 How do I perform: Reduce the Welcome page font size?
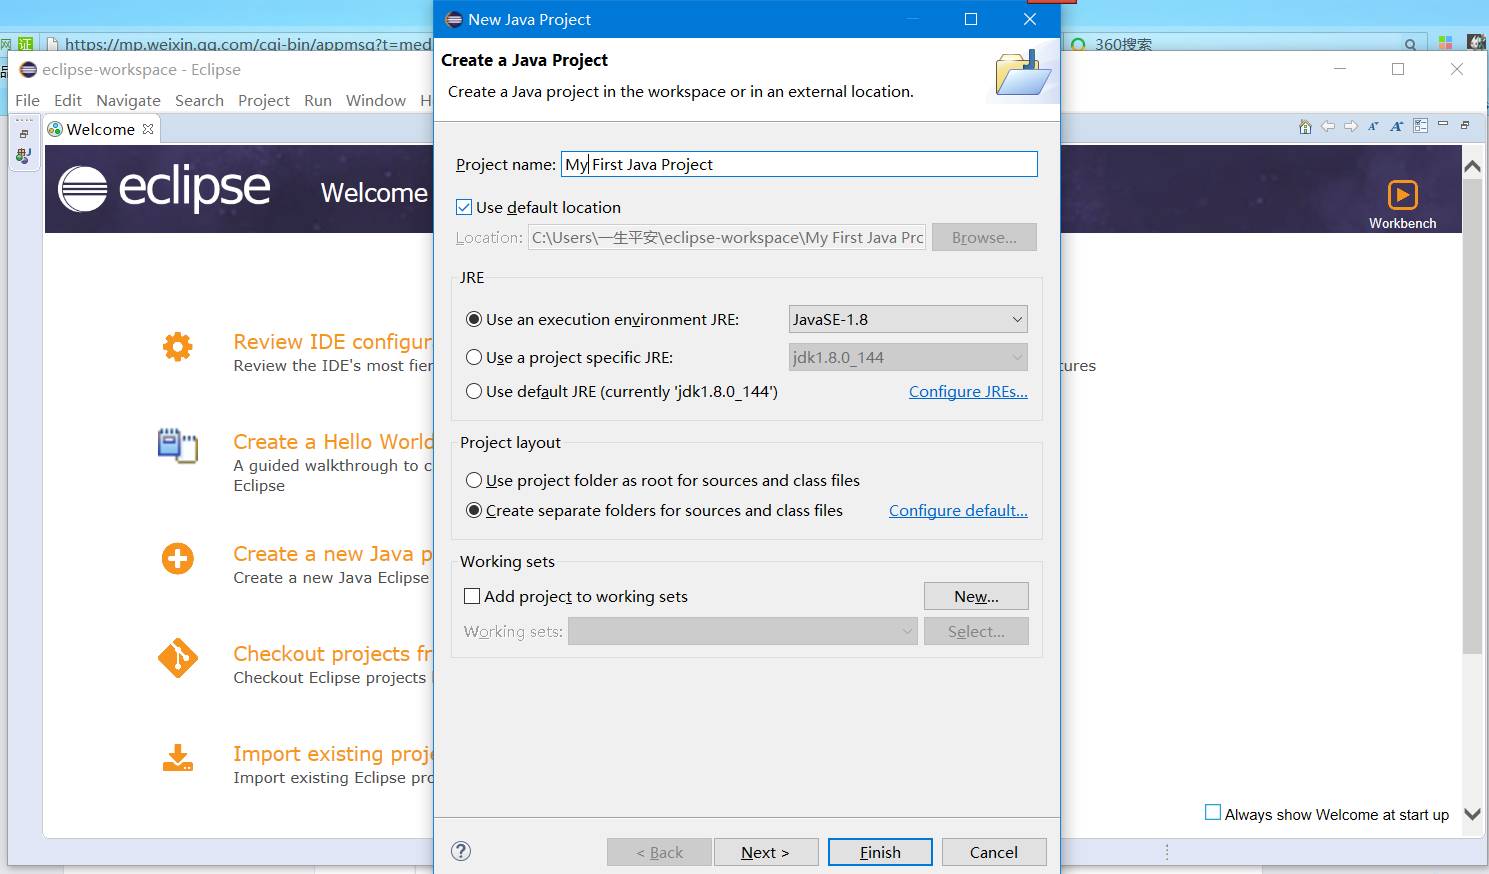click(x=1373, y=126)
